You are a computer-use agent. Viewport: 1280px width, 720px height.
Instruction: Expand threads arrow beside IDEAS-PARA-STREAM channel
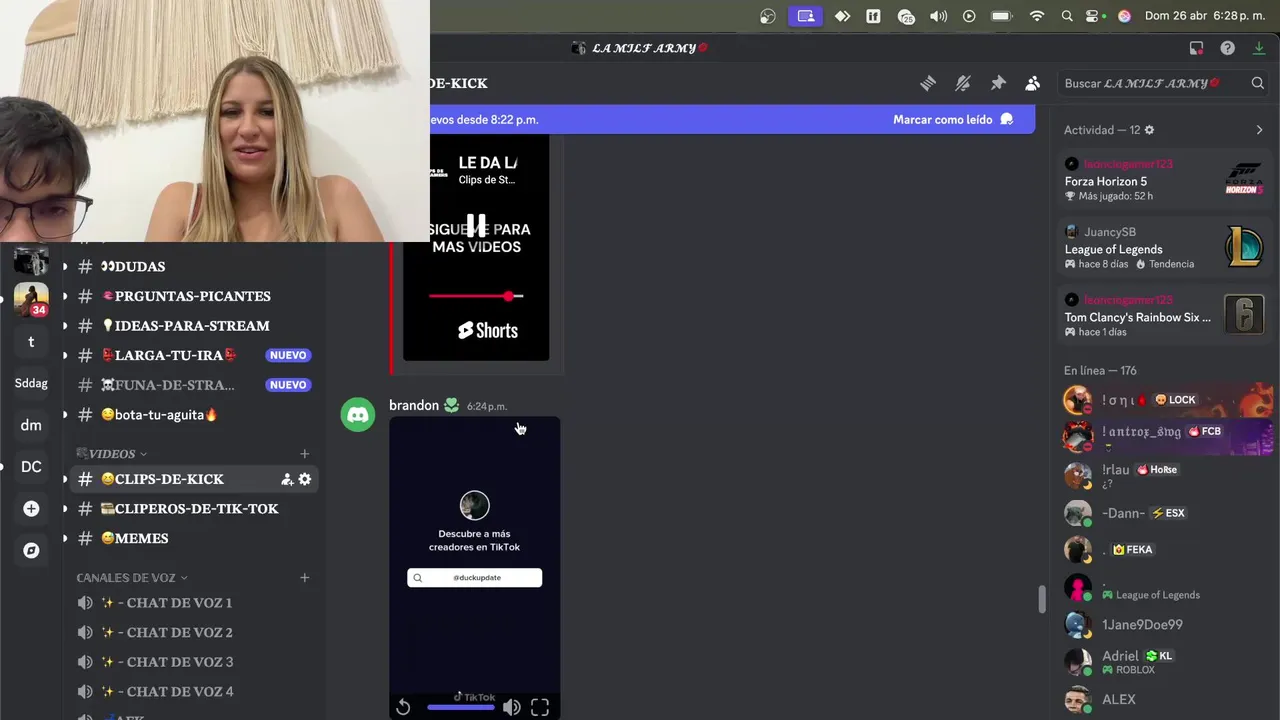point(65,326)
